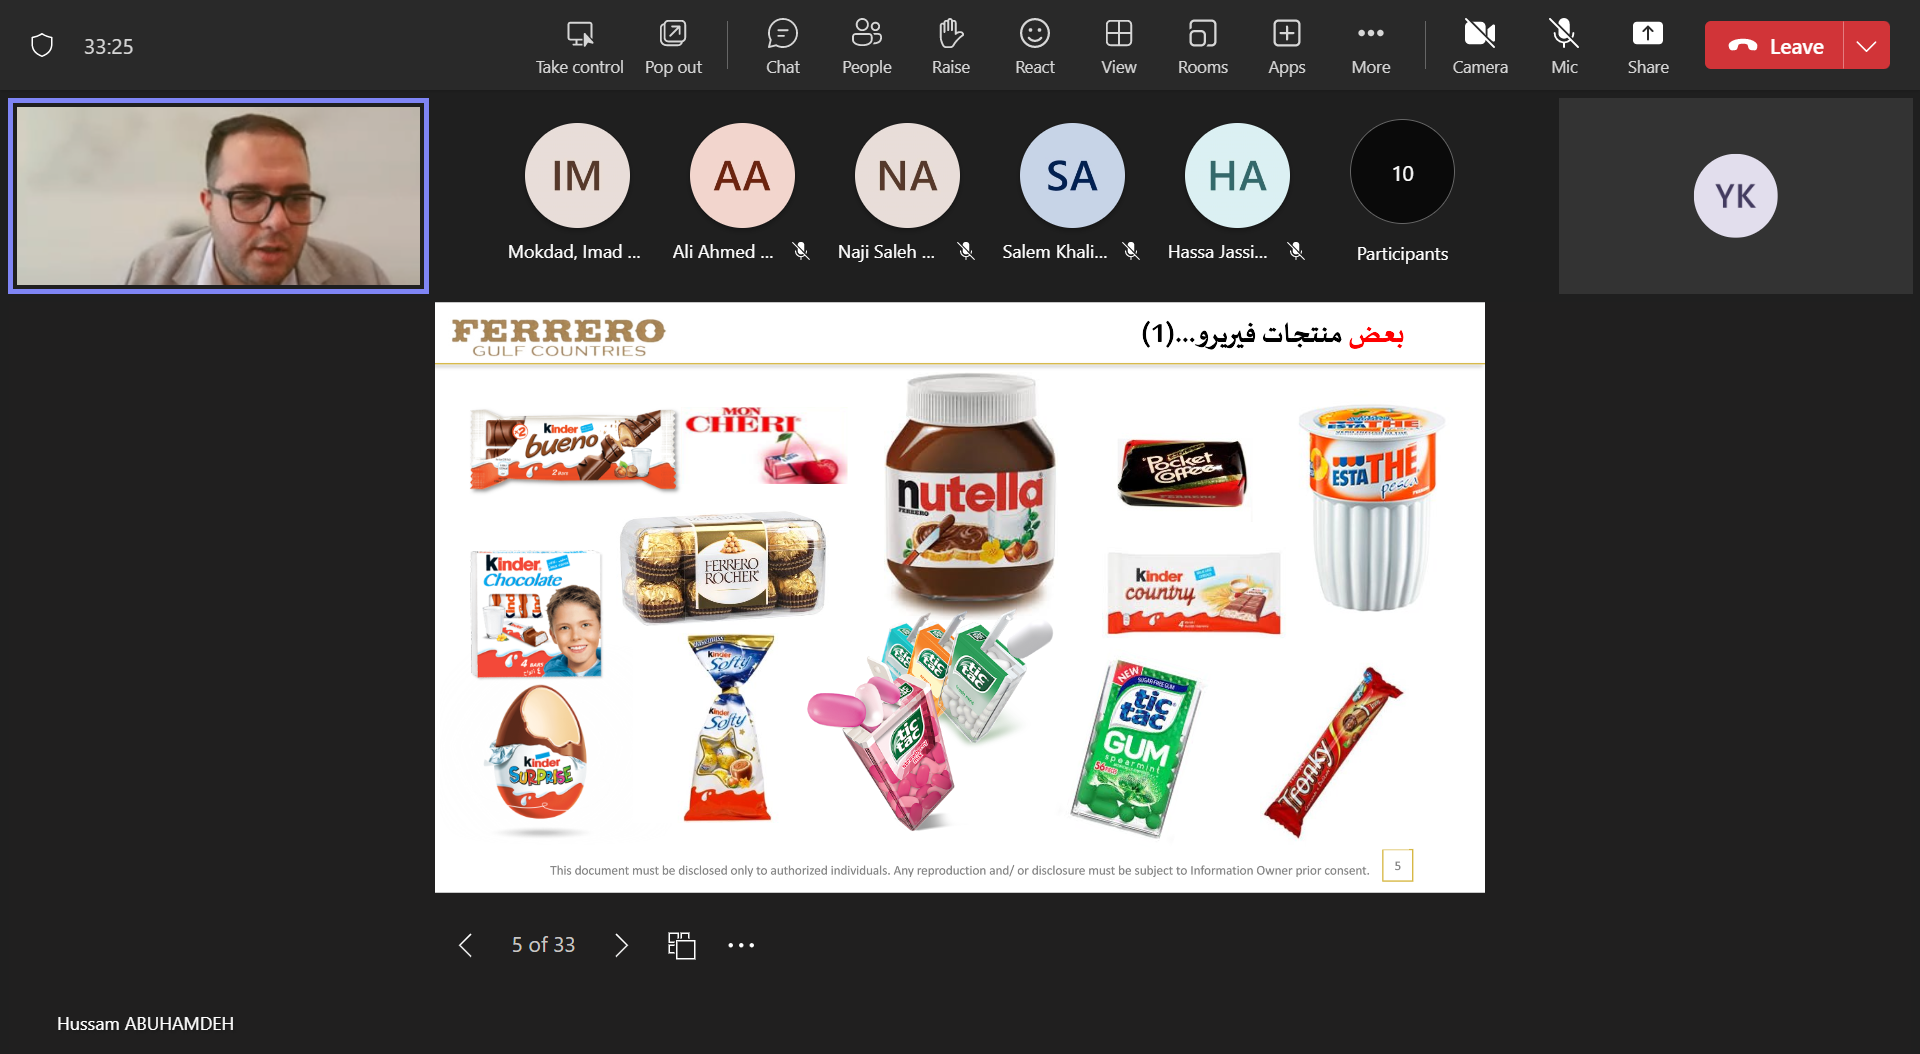
Task: Unmute the Mic
Action: tap(1564, 46)
